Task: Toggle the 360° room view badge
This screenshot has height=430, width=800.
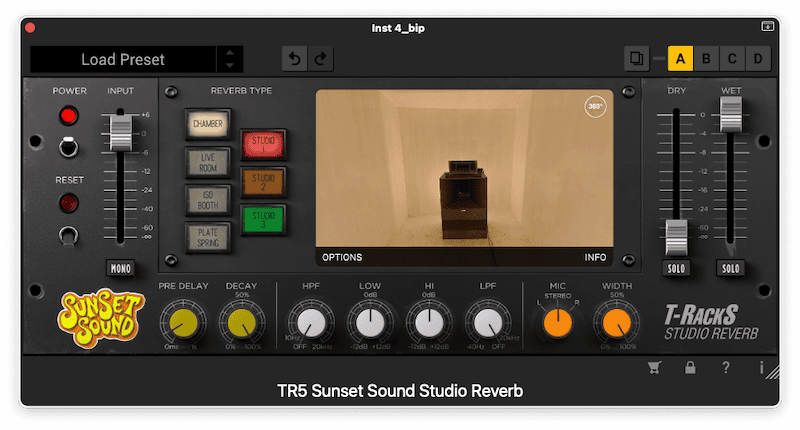Action: (595, 107)
